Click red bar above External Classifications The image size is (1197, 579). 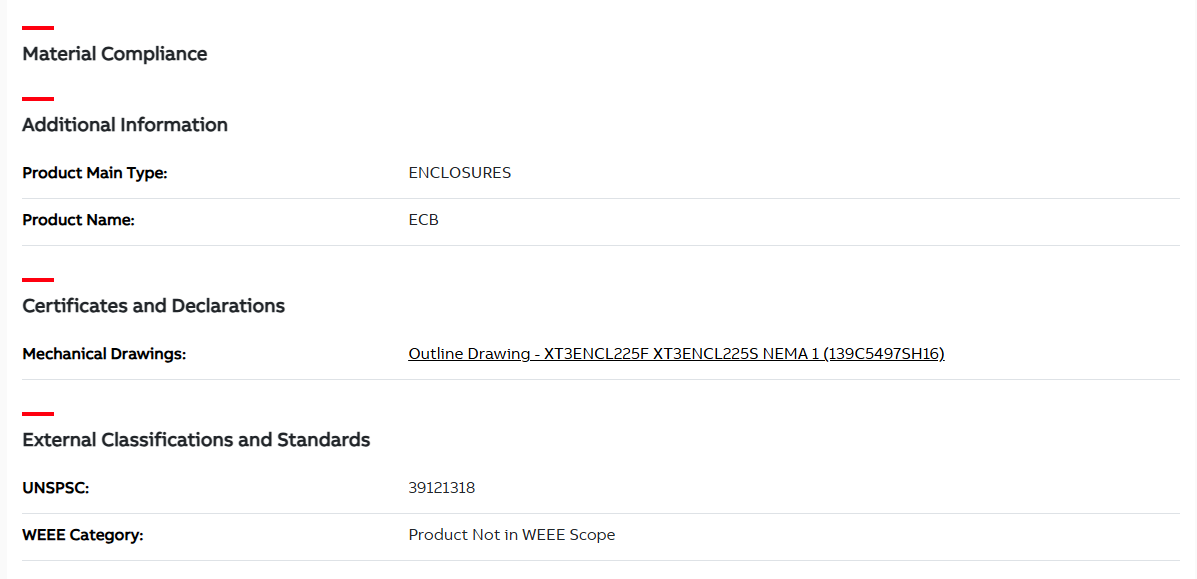(x=38, y=414)
